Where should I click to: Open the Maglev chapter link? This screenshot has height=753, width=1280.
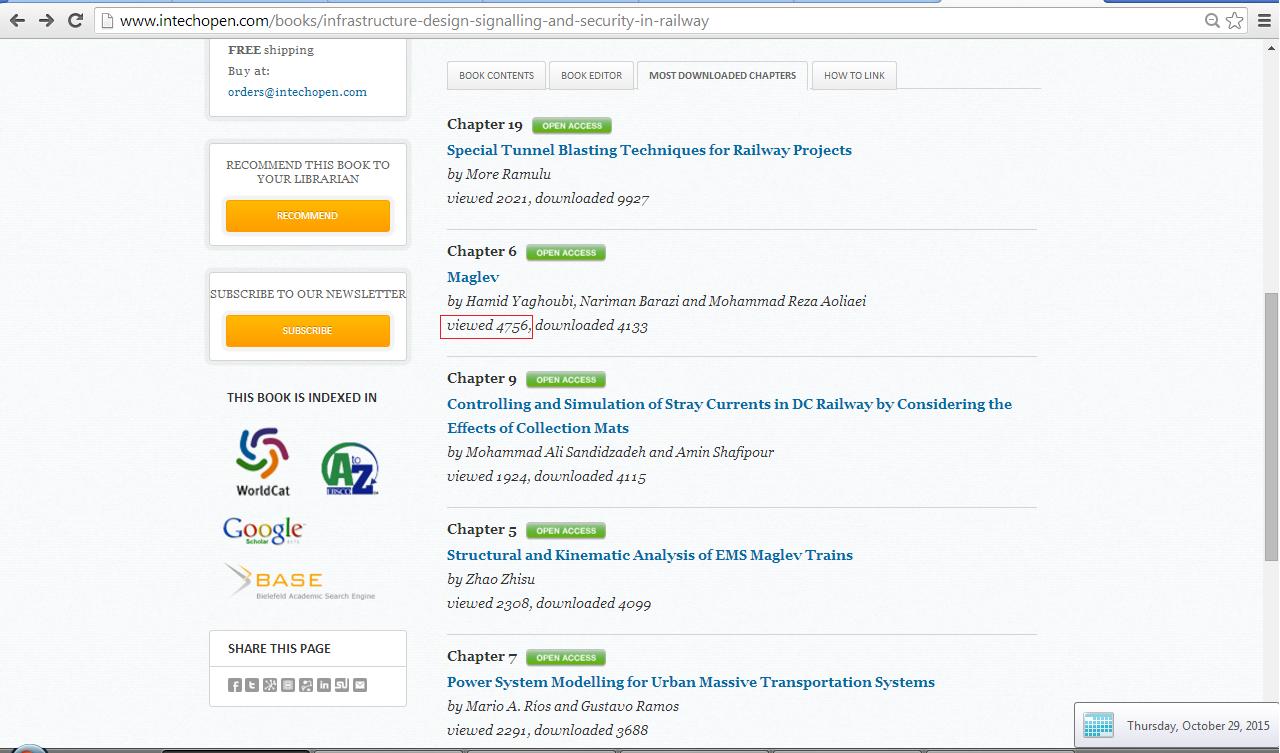click(473, 277)
